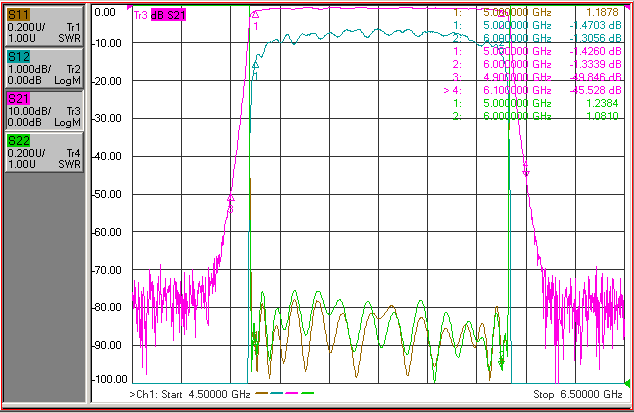The height and width of the screenshot is (413, 634).
Task: Click the -100.00 bottom scale label
Action: tap(111, 379)
